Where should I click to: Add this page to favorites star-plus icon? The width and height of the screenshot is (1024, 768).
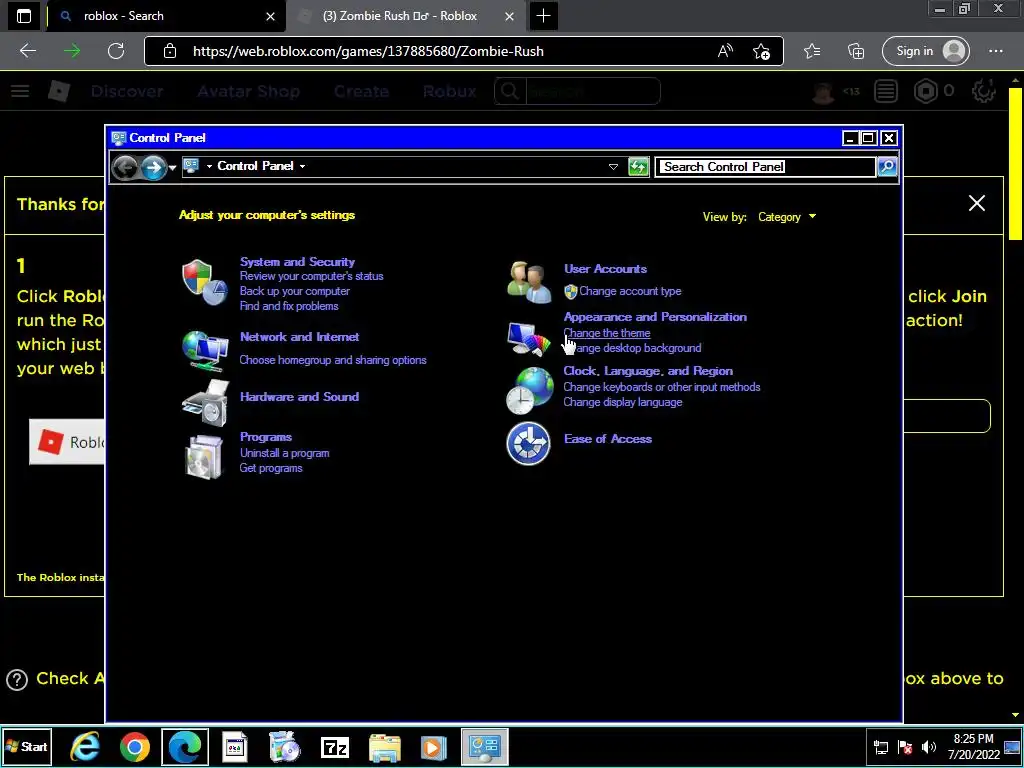761,52
